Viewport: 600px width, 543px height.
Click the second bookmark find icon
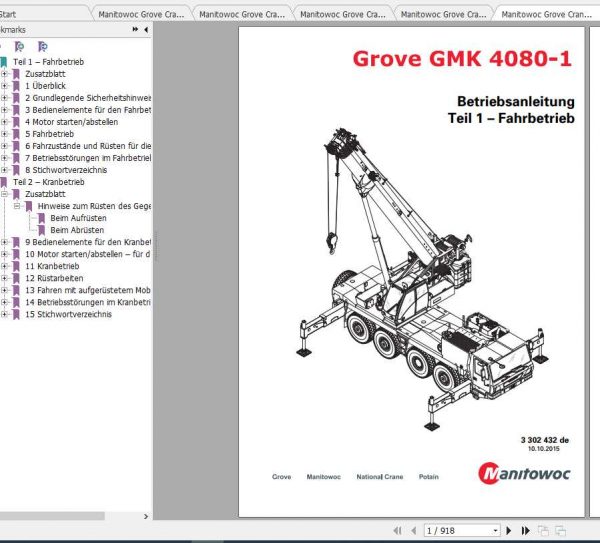(42, 47)
